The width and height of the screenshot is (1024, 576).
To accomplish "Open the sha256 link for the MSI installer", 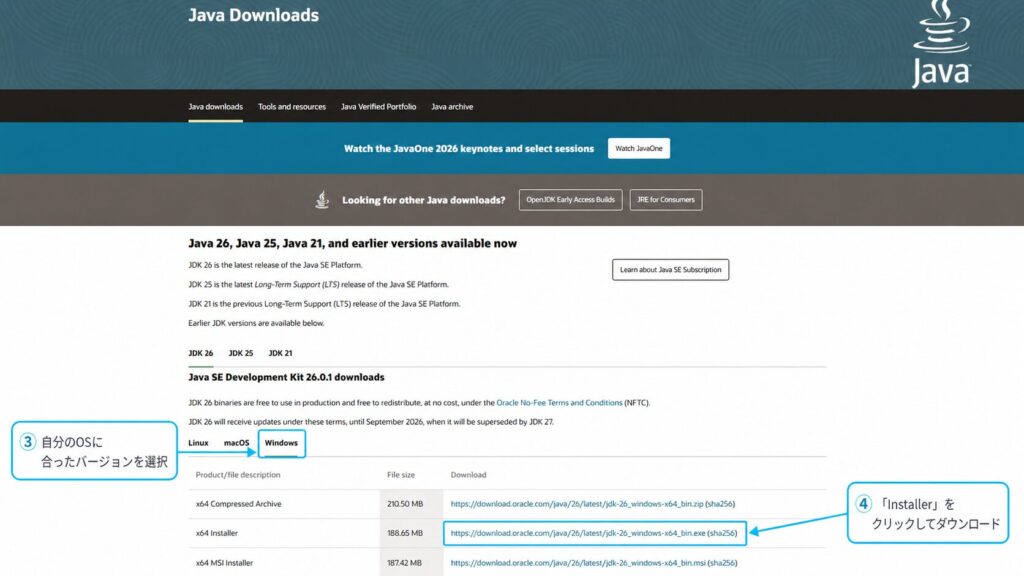I will pyautogui.click(x=722, y=563).
